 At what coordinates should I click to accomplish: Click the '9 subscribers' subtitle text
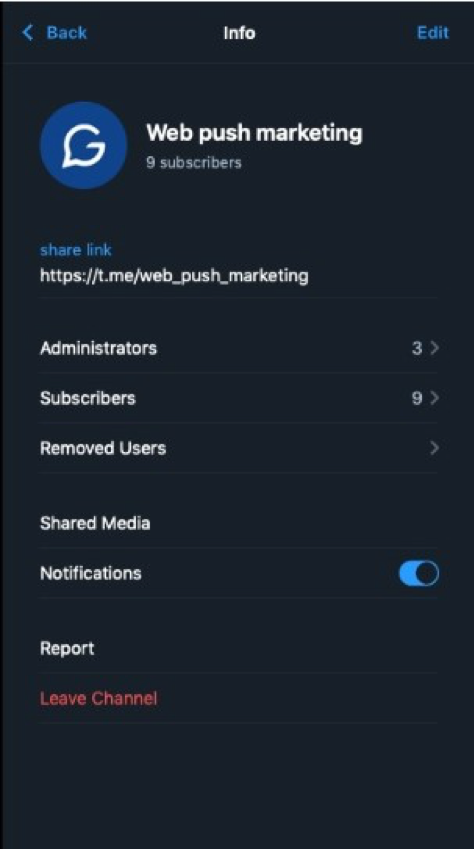(194, 162)
